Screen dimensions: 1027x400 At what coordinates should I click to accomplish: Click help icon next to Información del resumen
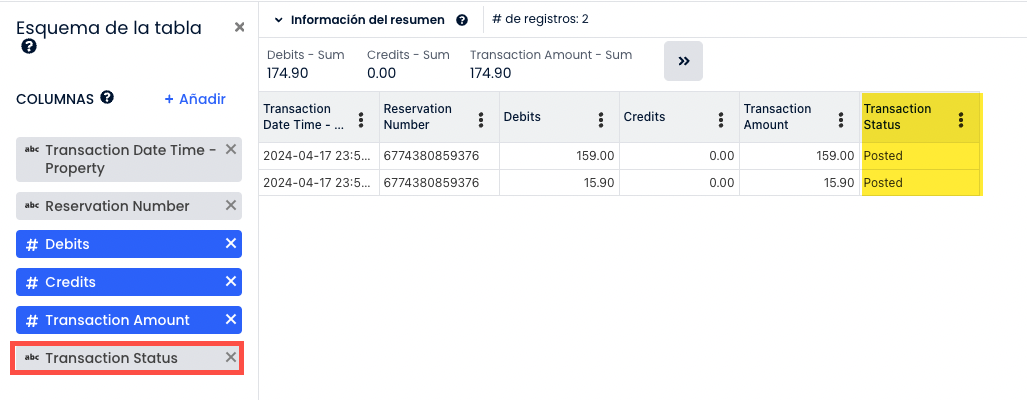462,20
